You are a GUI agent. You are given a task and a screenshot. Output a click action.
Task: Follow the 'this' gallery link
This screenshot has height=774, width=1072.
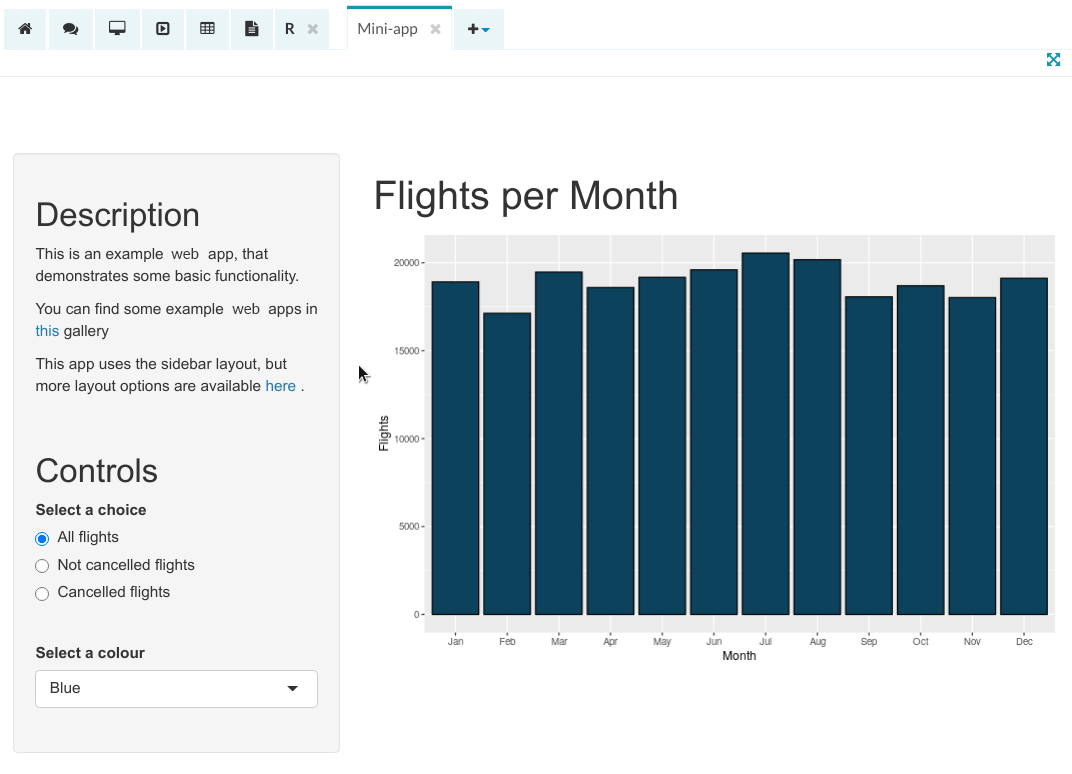[47, 331]
